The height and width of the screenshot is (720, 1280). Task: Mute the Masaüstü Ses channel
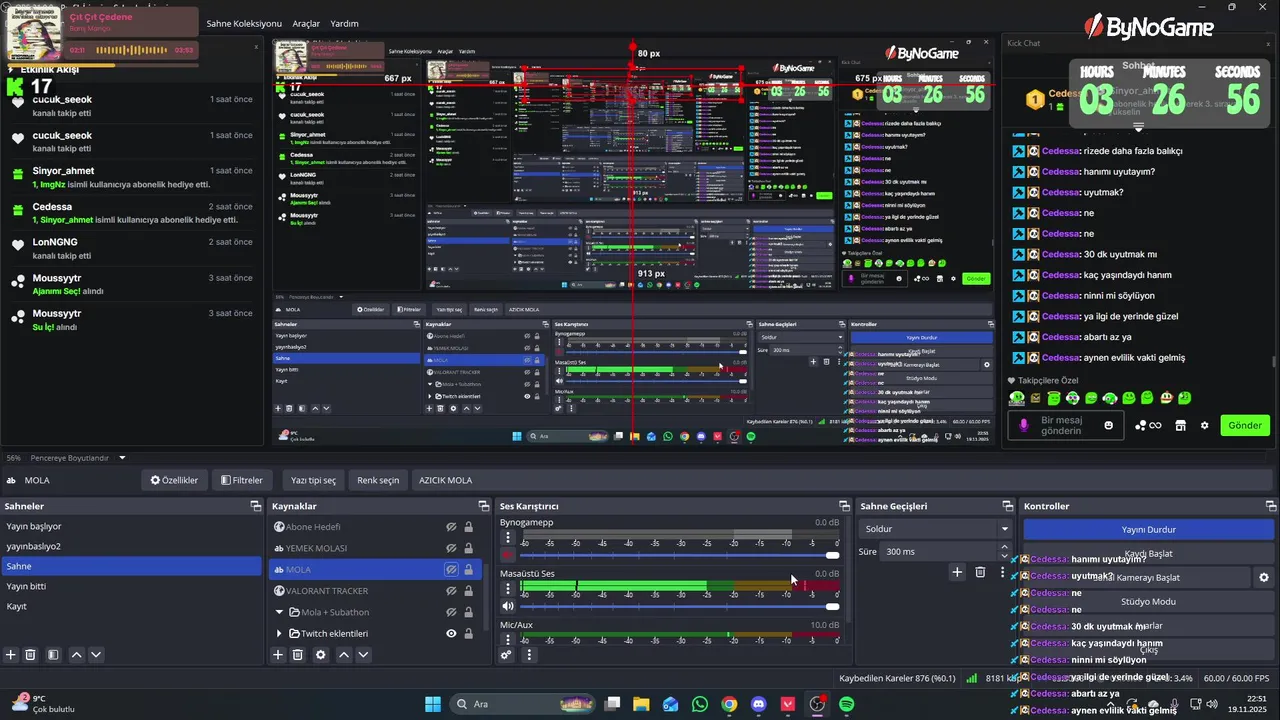click(x=508, y=605)
